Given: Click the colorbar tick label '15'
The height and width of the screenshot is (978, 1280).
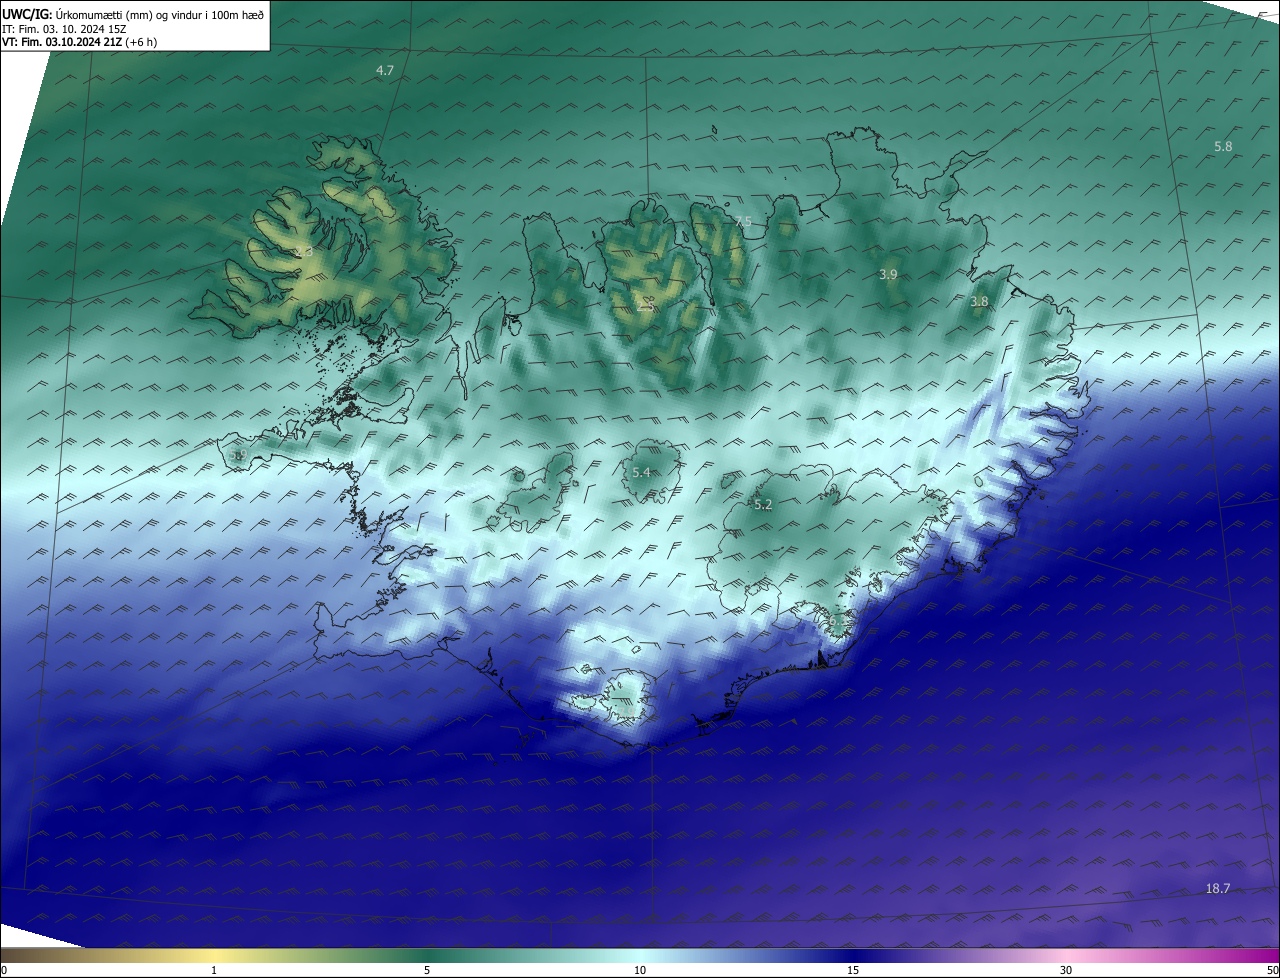Looking at the screenshot, I should pos(853,970).
